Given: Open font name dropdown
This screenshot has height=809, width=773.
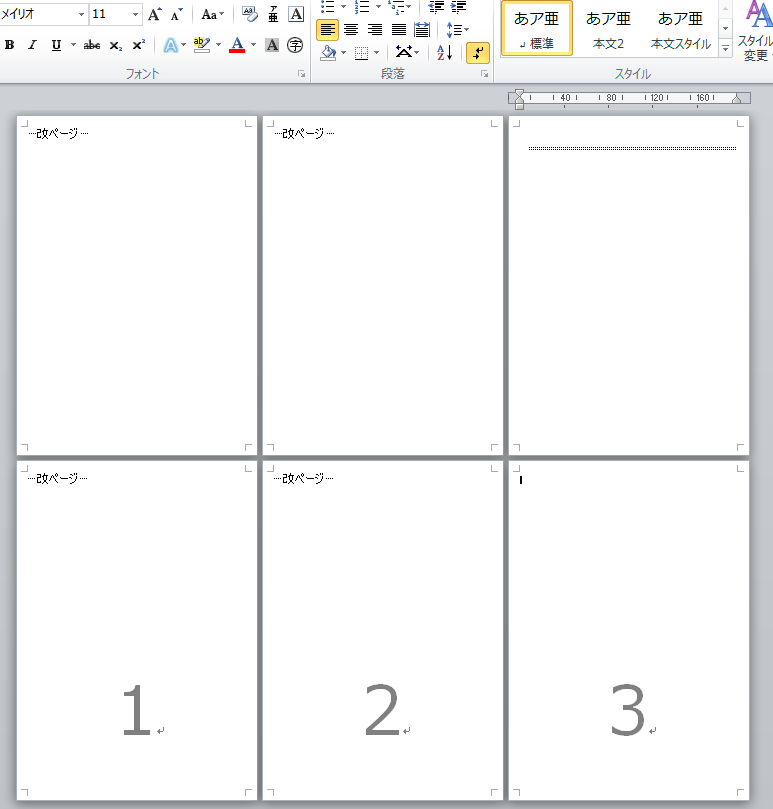Looking at the screenshot, I should tap(81, 14).
